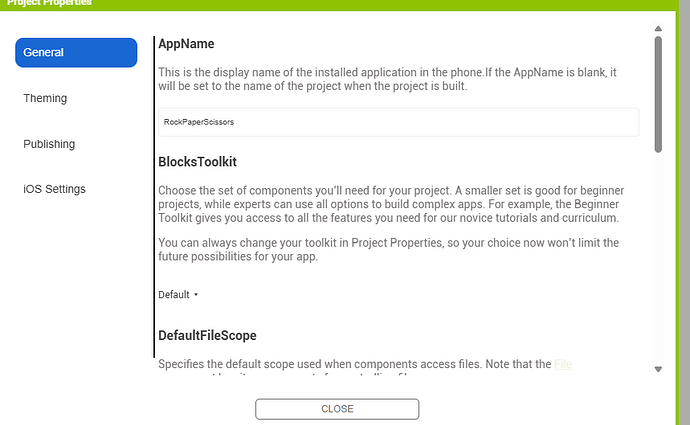Click the BlocksToolkit heading

click(x=197, y=161)
